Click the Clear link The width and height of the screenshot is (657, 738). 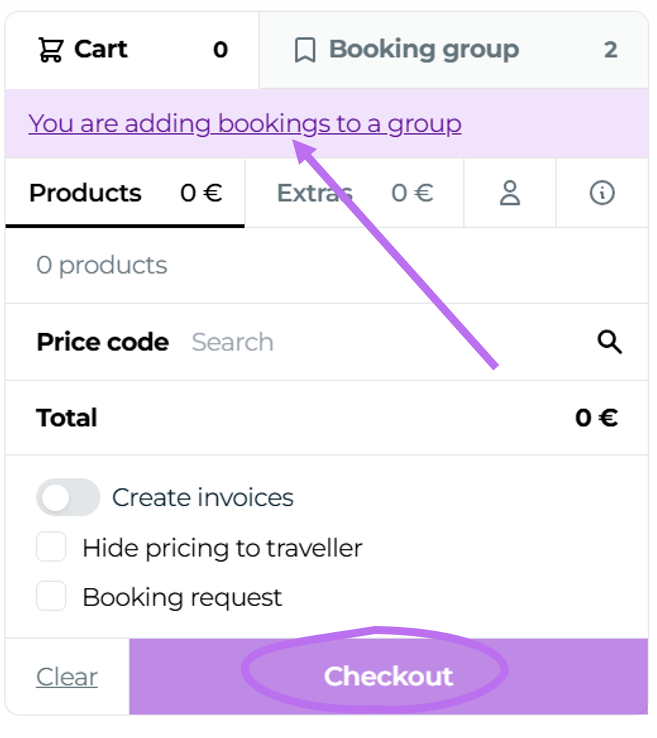tap(67, 677)
